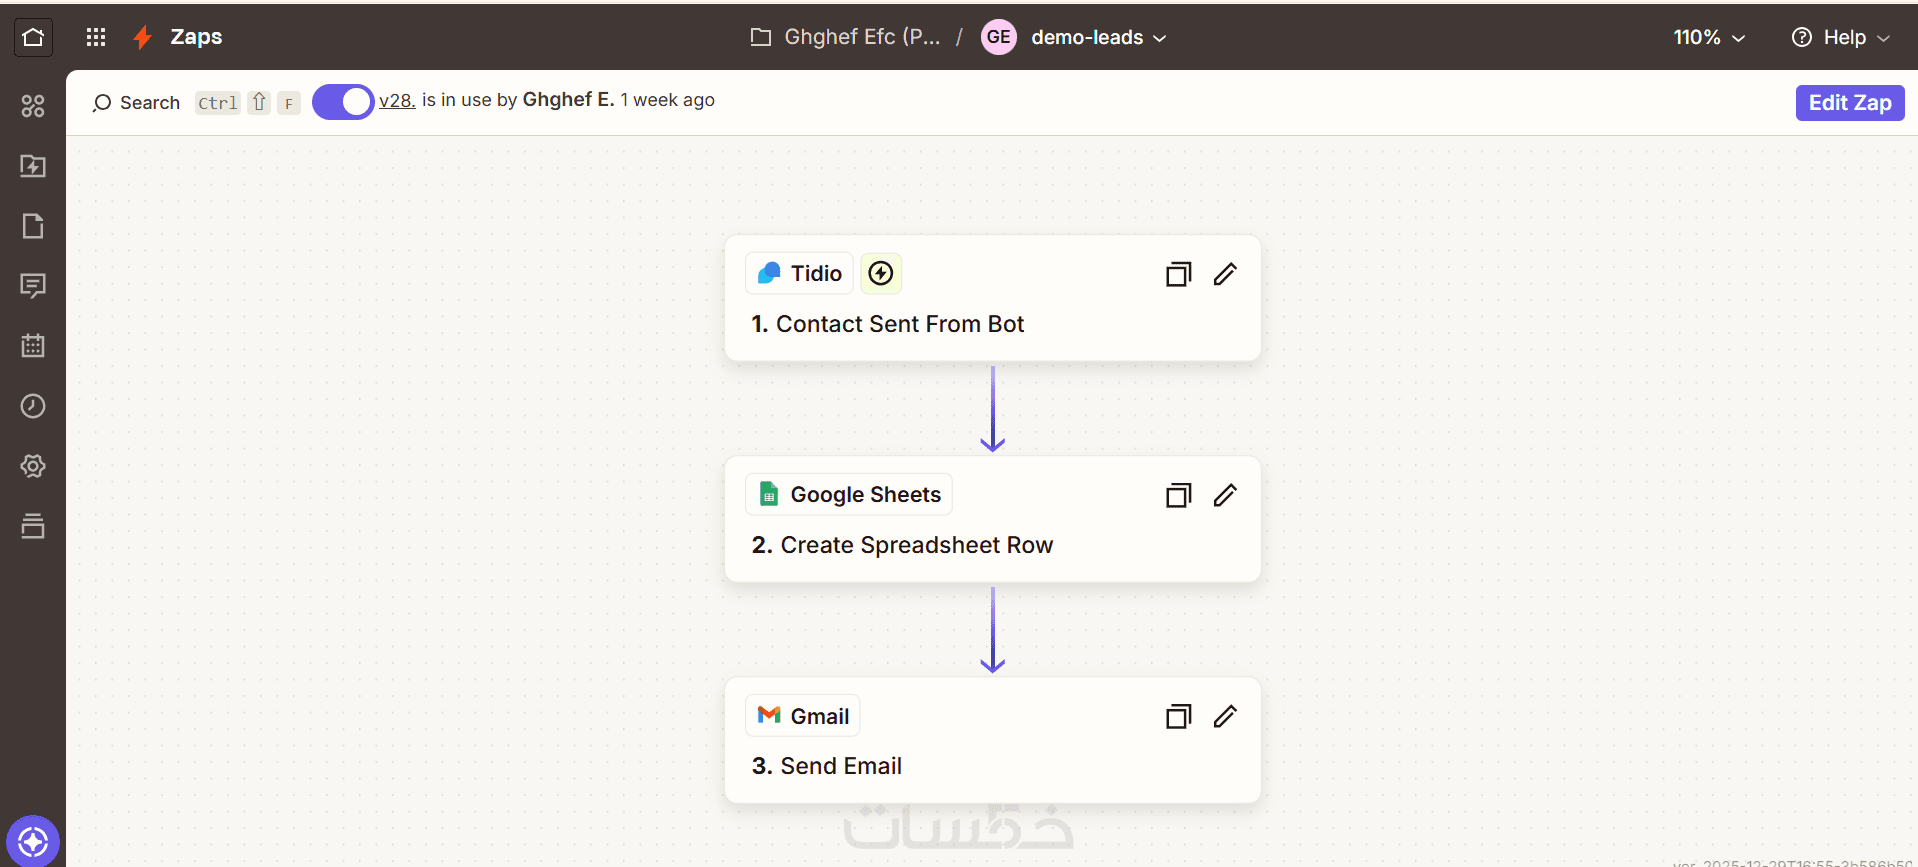Open the v28 version link
1918x867 pixels.
[x=397, y=101]
